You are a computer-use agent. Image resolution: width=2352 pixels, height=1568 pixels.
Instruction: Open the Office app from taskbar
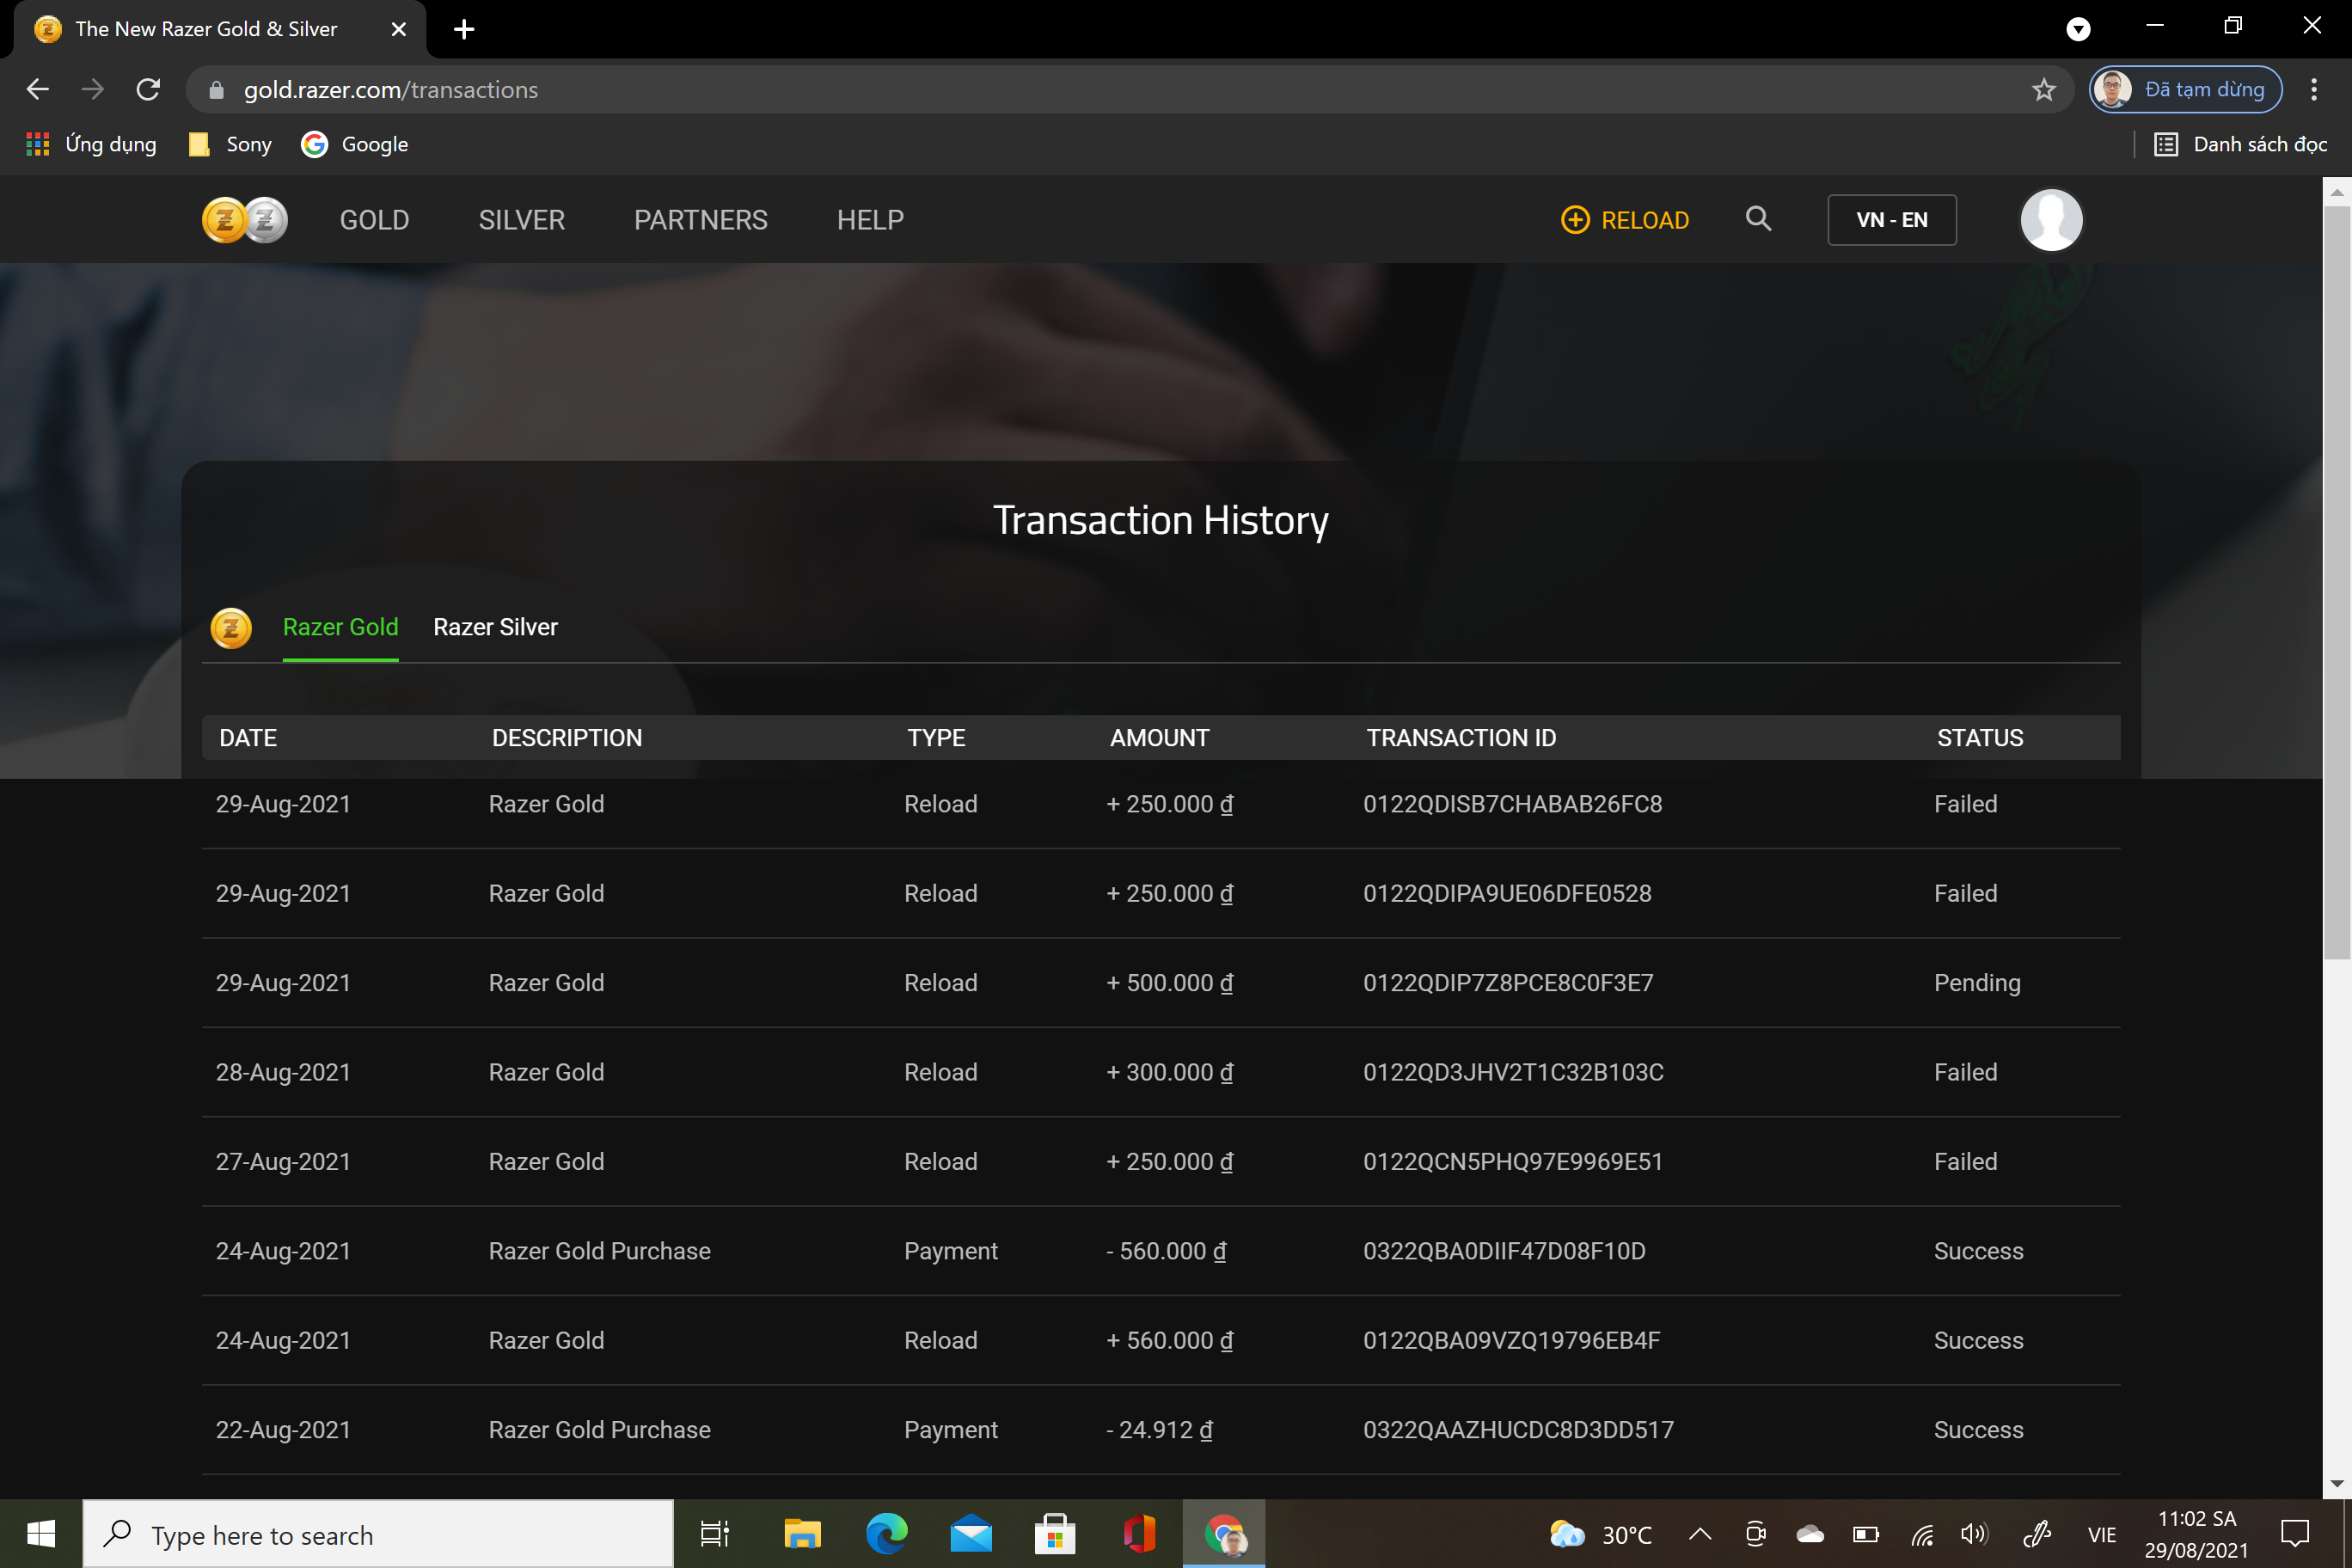pyautogui.click(x=1139, y=1534)
